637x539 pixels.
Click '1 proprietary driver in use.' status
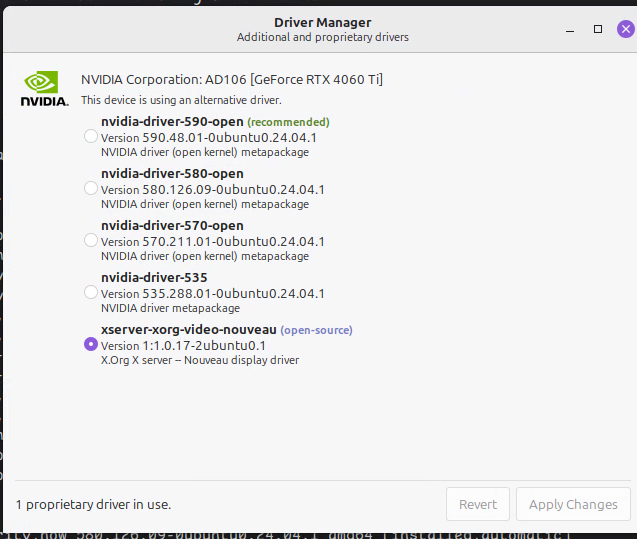[x=93, y=504]
